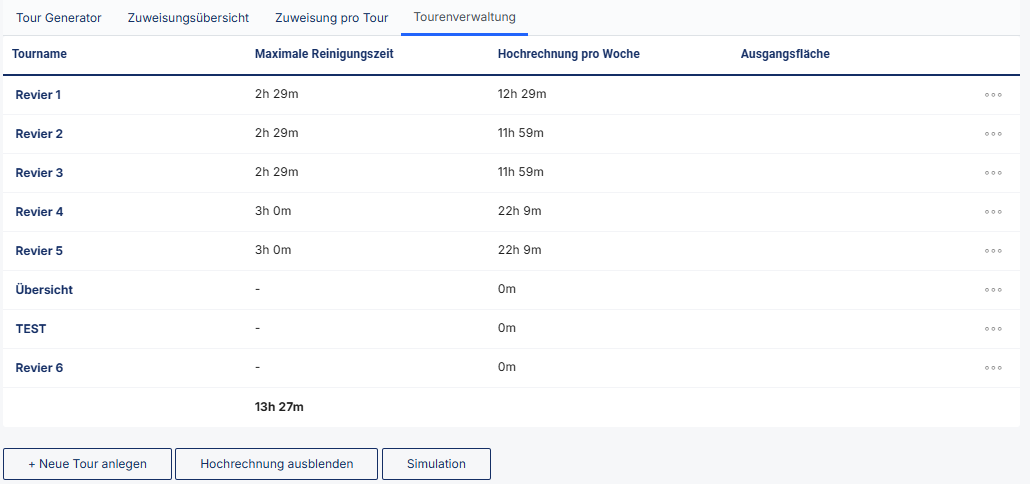Open the Revier 1 tour link
The width and height of the screenshot is (1030, 484).
coord(38,95)
